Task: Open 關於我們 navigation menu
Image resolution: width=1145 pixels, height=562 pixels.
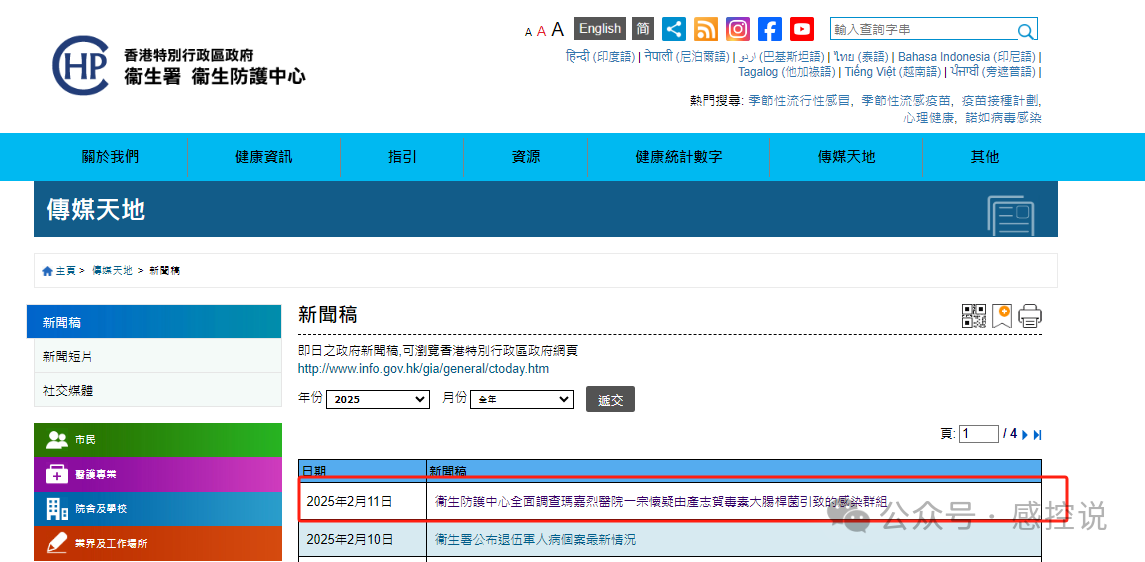Action: click(110, 156)
